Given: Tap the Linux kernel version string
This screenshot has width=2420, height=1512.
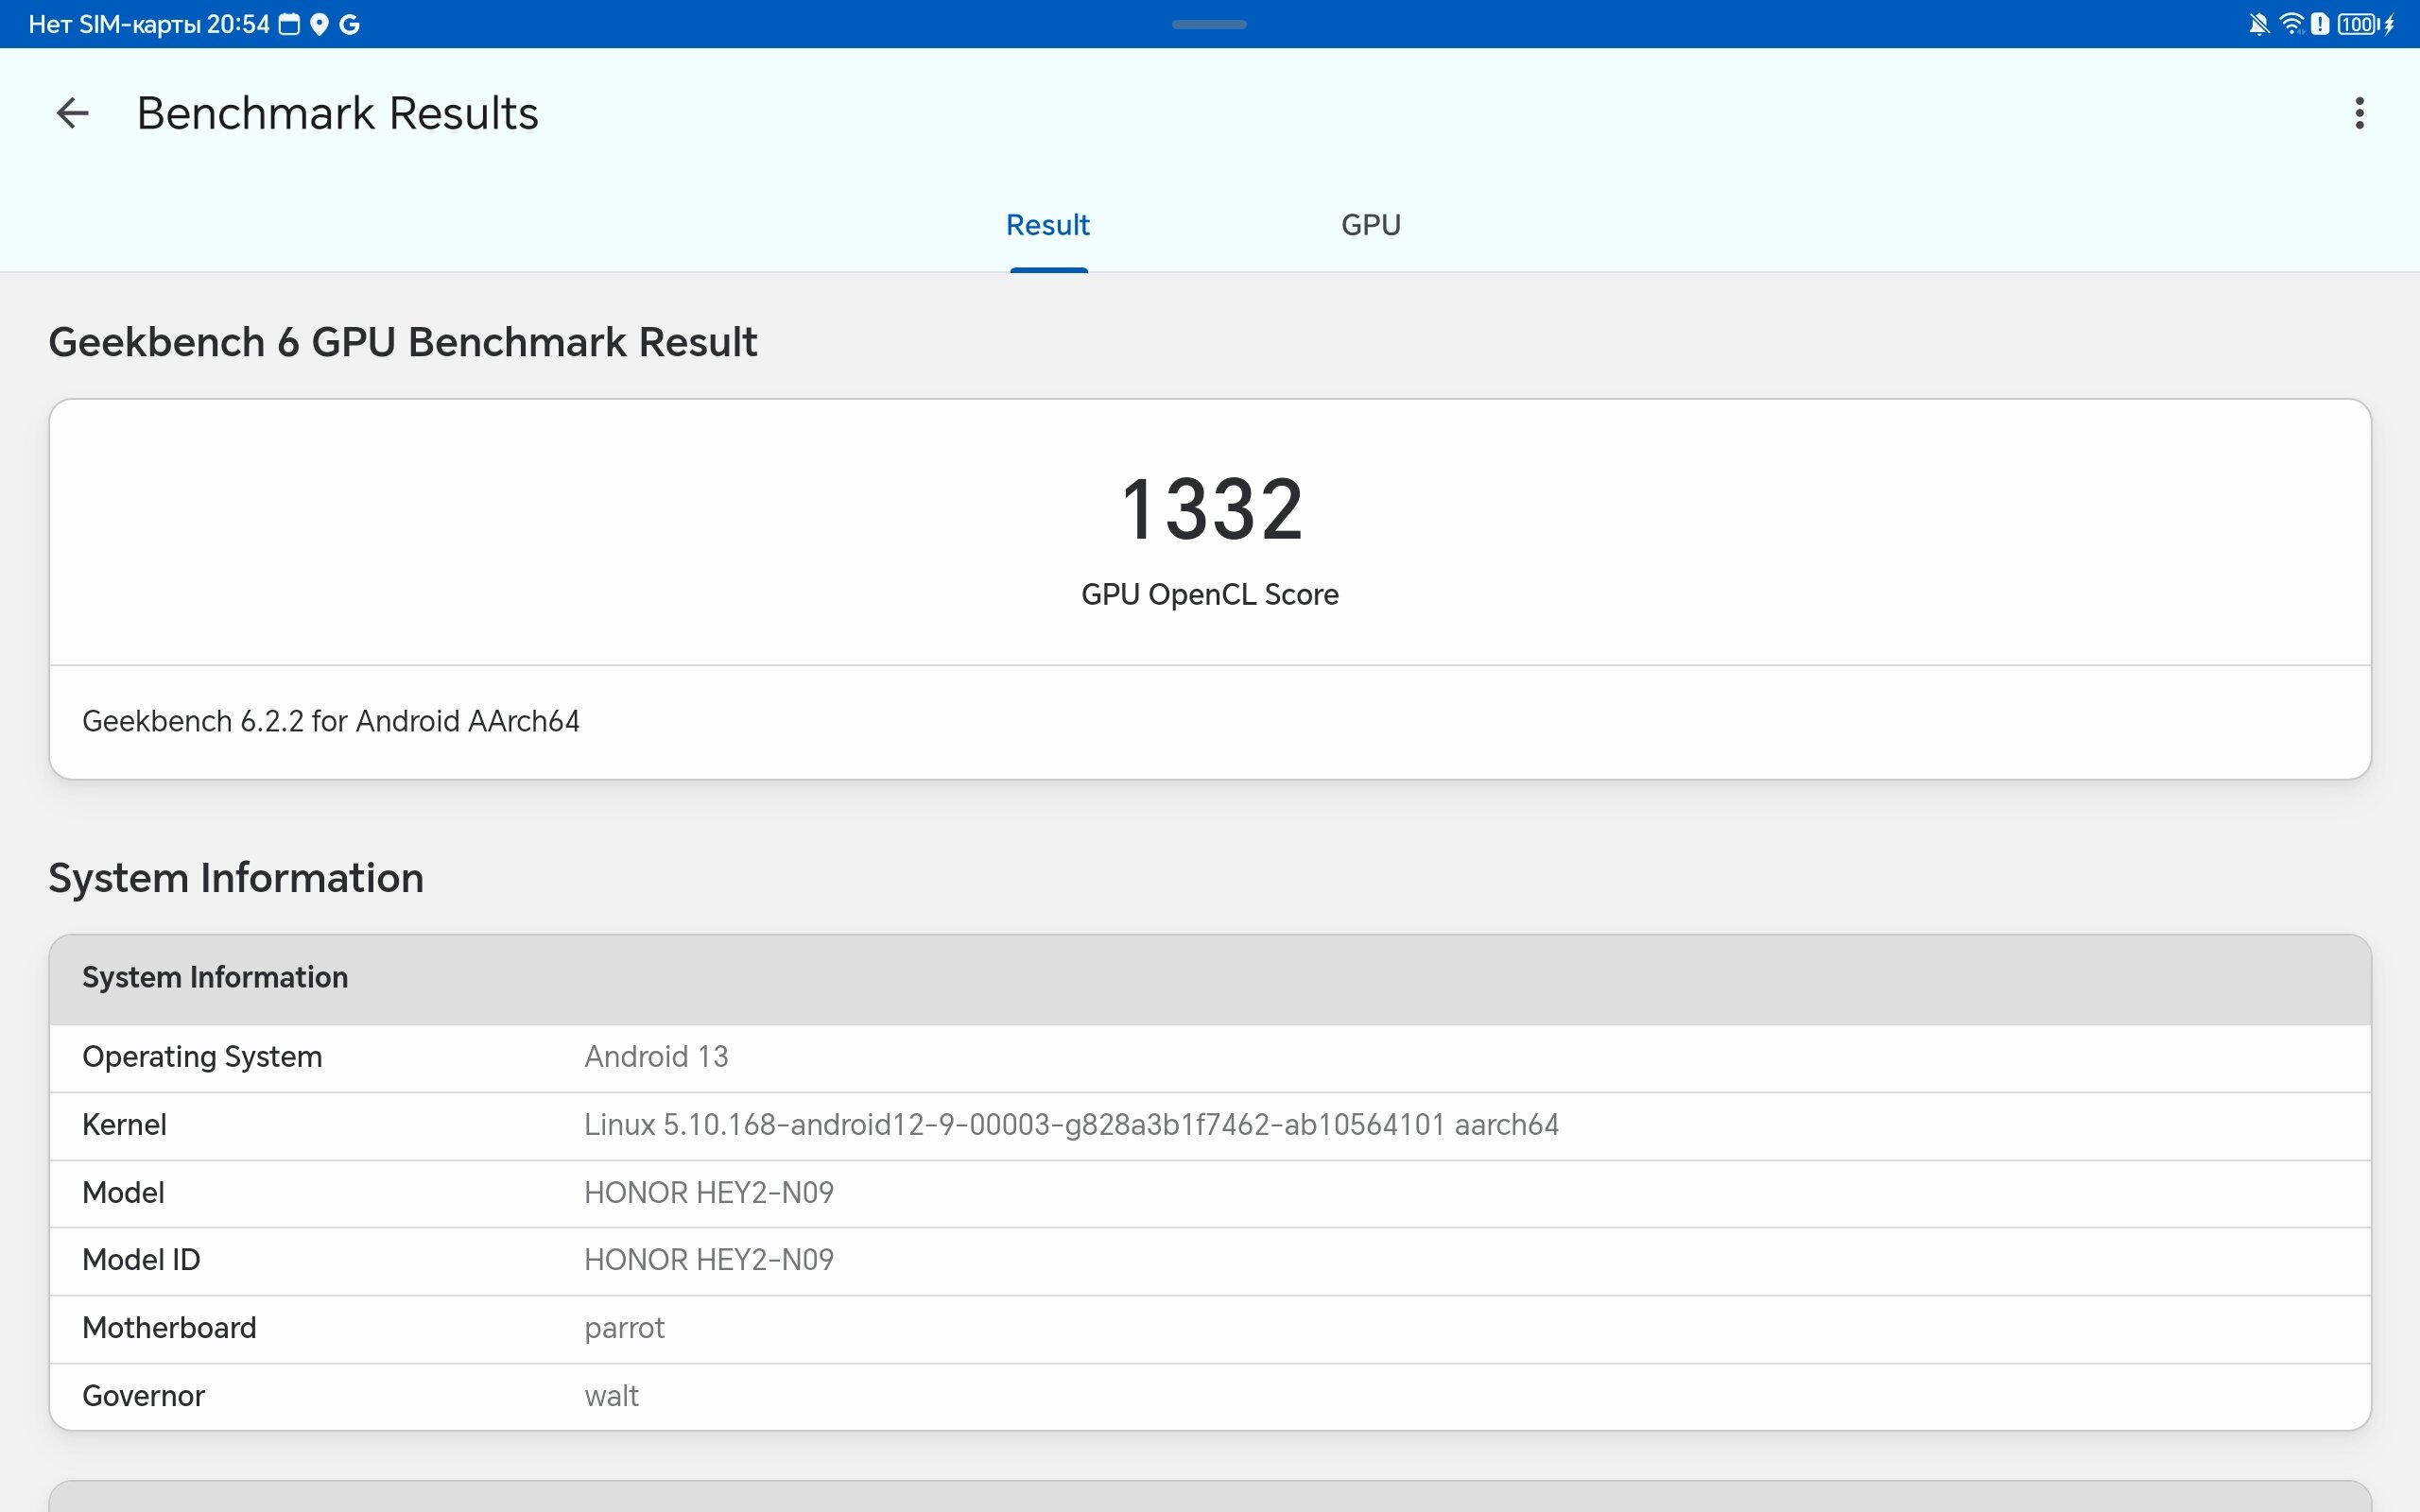Looking at the screenshot, I should coord(1071,1125).
